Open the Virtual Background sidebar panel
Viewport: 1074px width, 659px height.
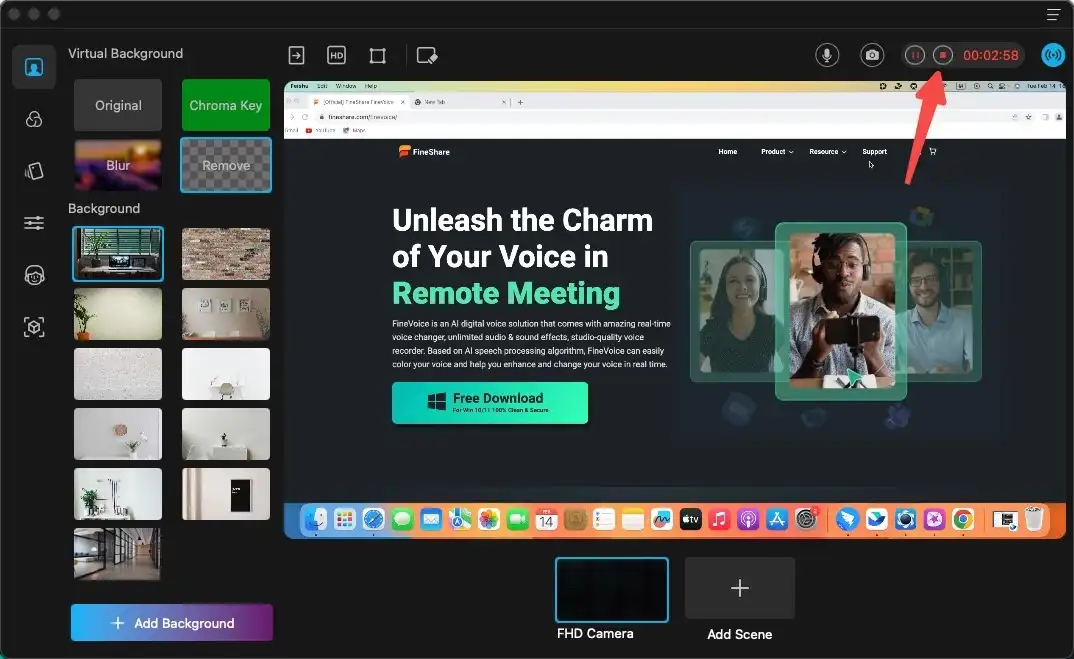pos(34,66)
